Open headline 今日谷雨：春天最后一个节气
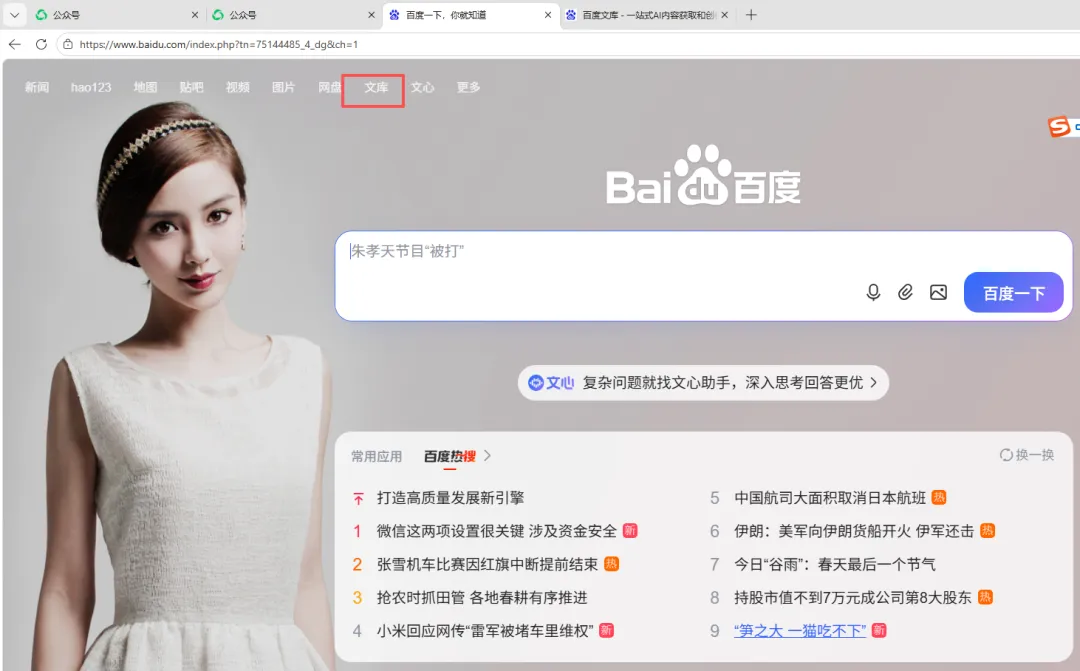 [x=835, y=564]
